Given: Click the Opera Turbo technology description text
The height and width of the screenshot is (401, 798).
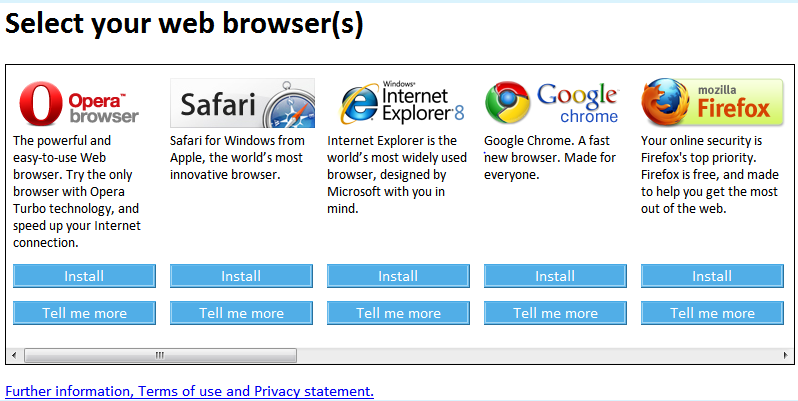Looking at the screenshot, I should click(77, 191).
